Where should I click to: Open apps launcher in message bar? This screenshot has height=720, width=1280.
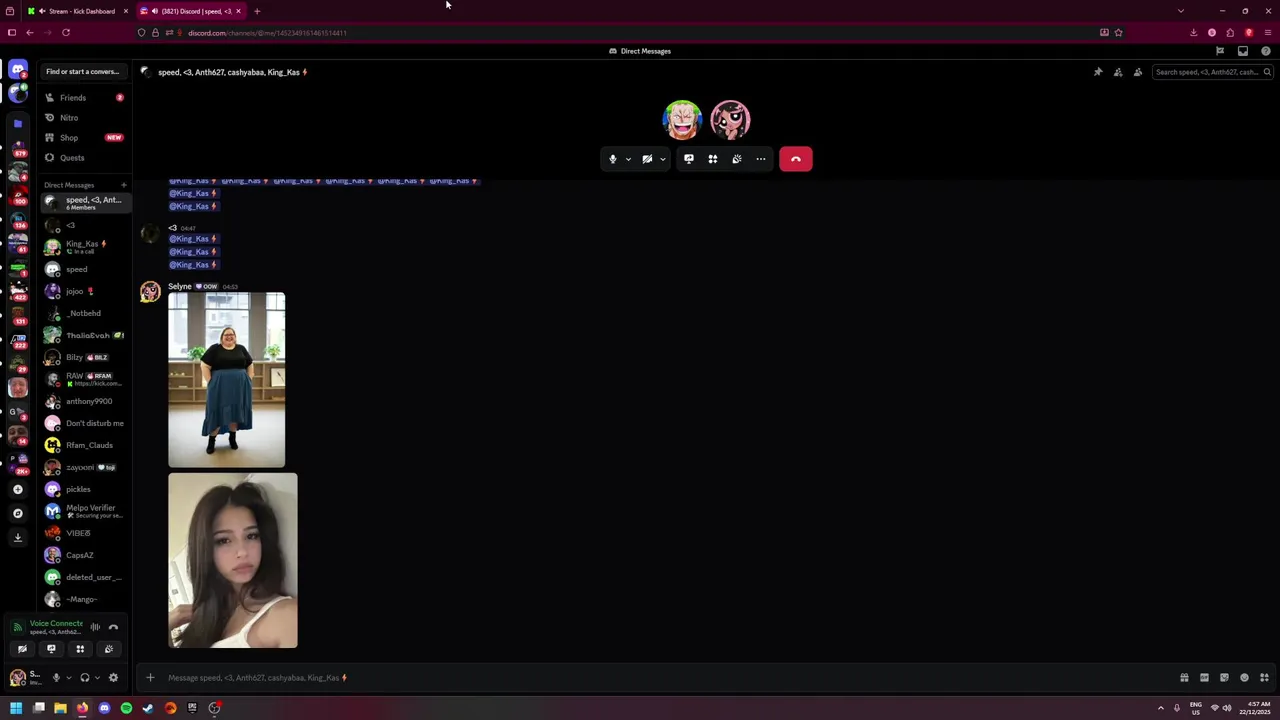[x=1264, y=678]
